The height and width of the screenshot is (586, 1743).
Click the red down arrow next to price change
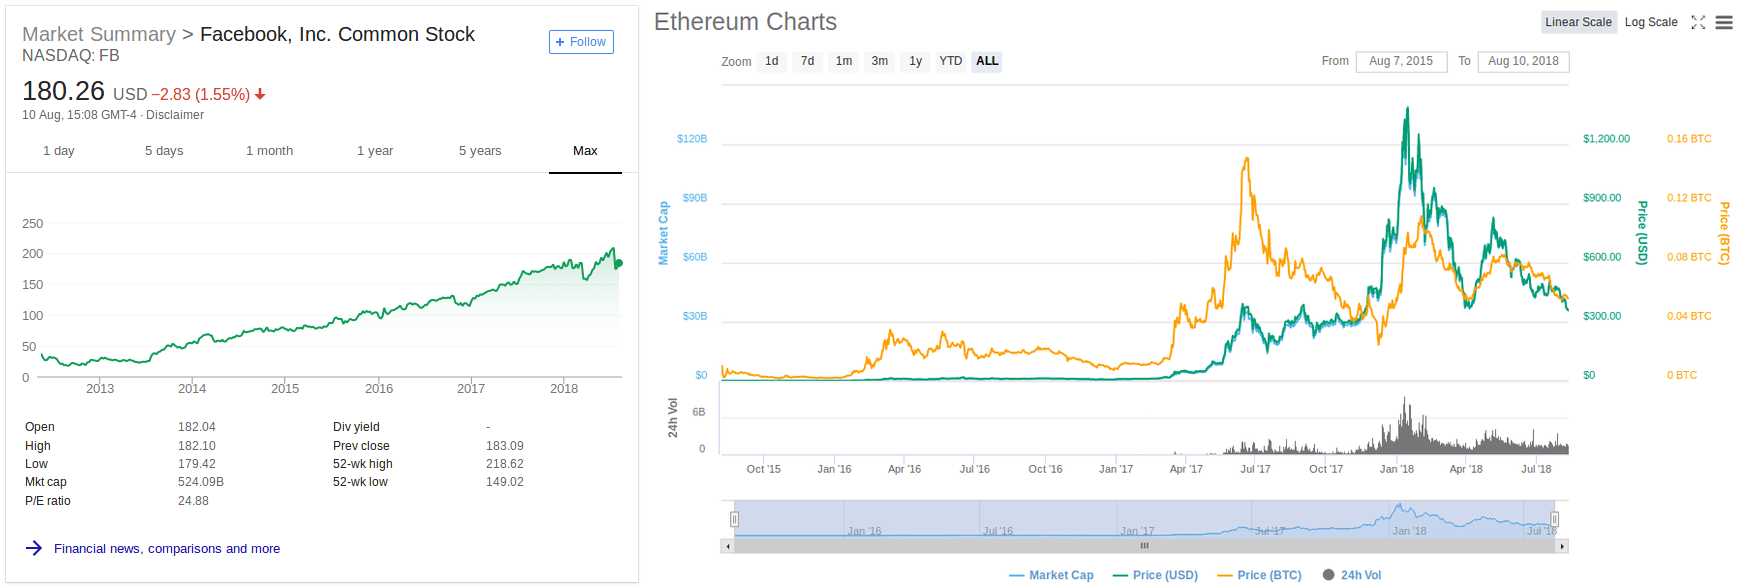(260, 94)
